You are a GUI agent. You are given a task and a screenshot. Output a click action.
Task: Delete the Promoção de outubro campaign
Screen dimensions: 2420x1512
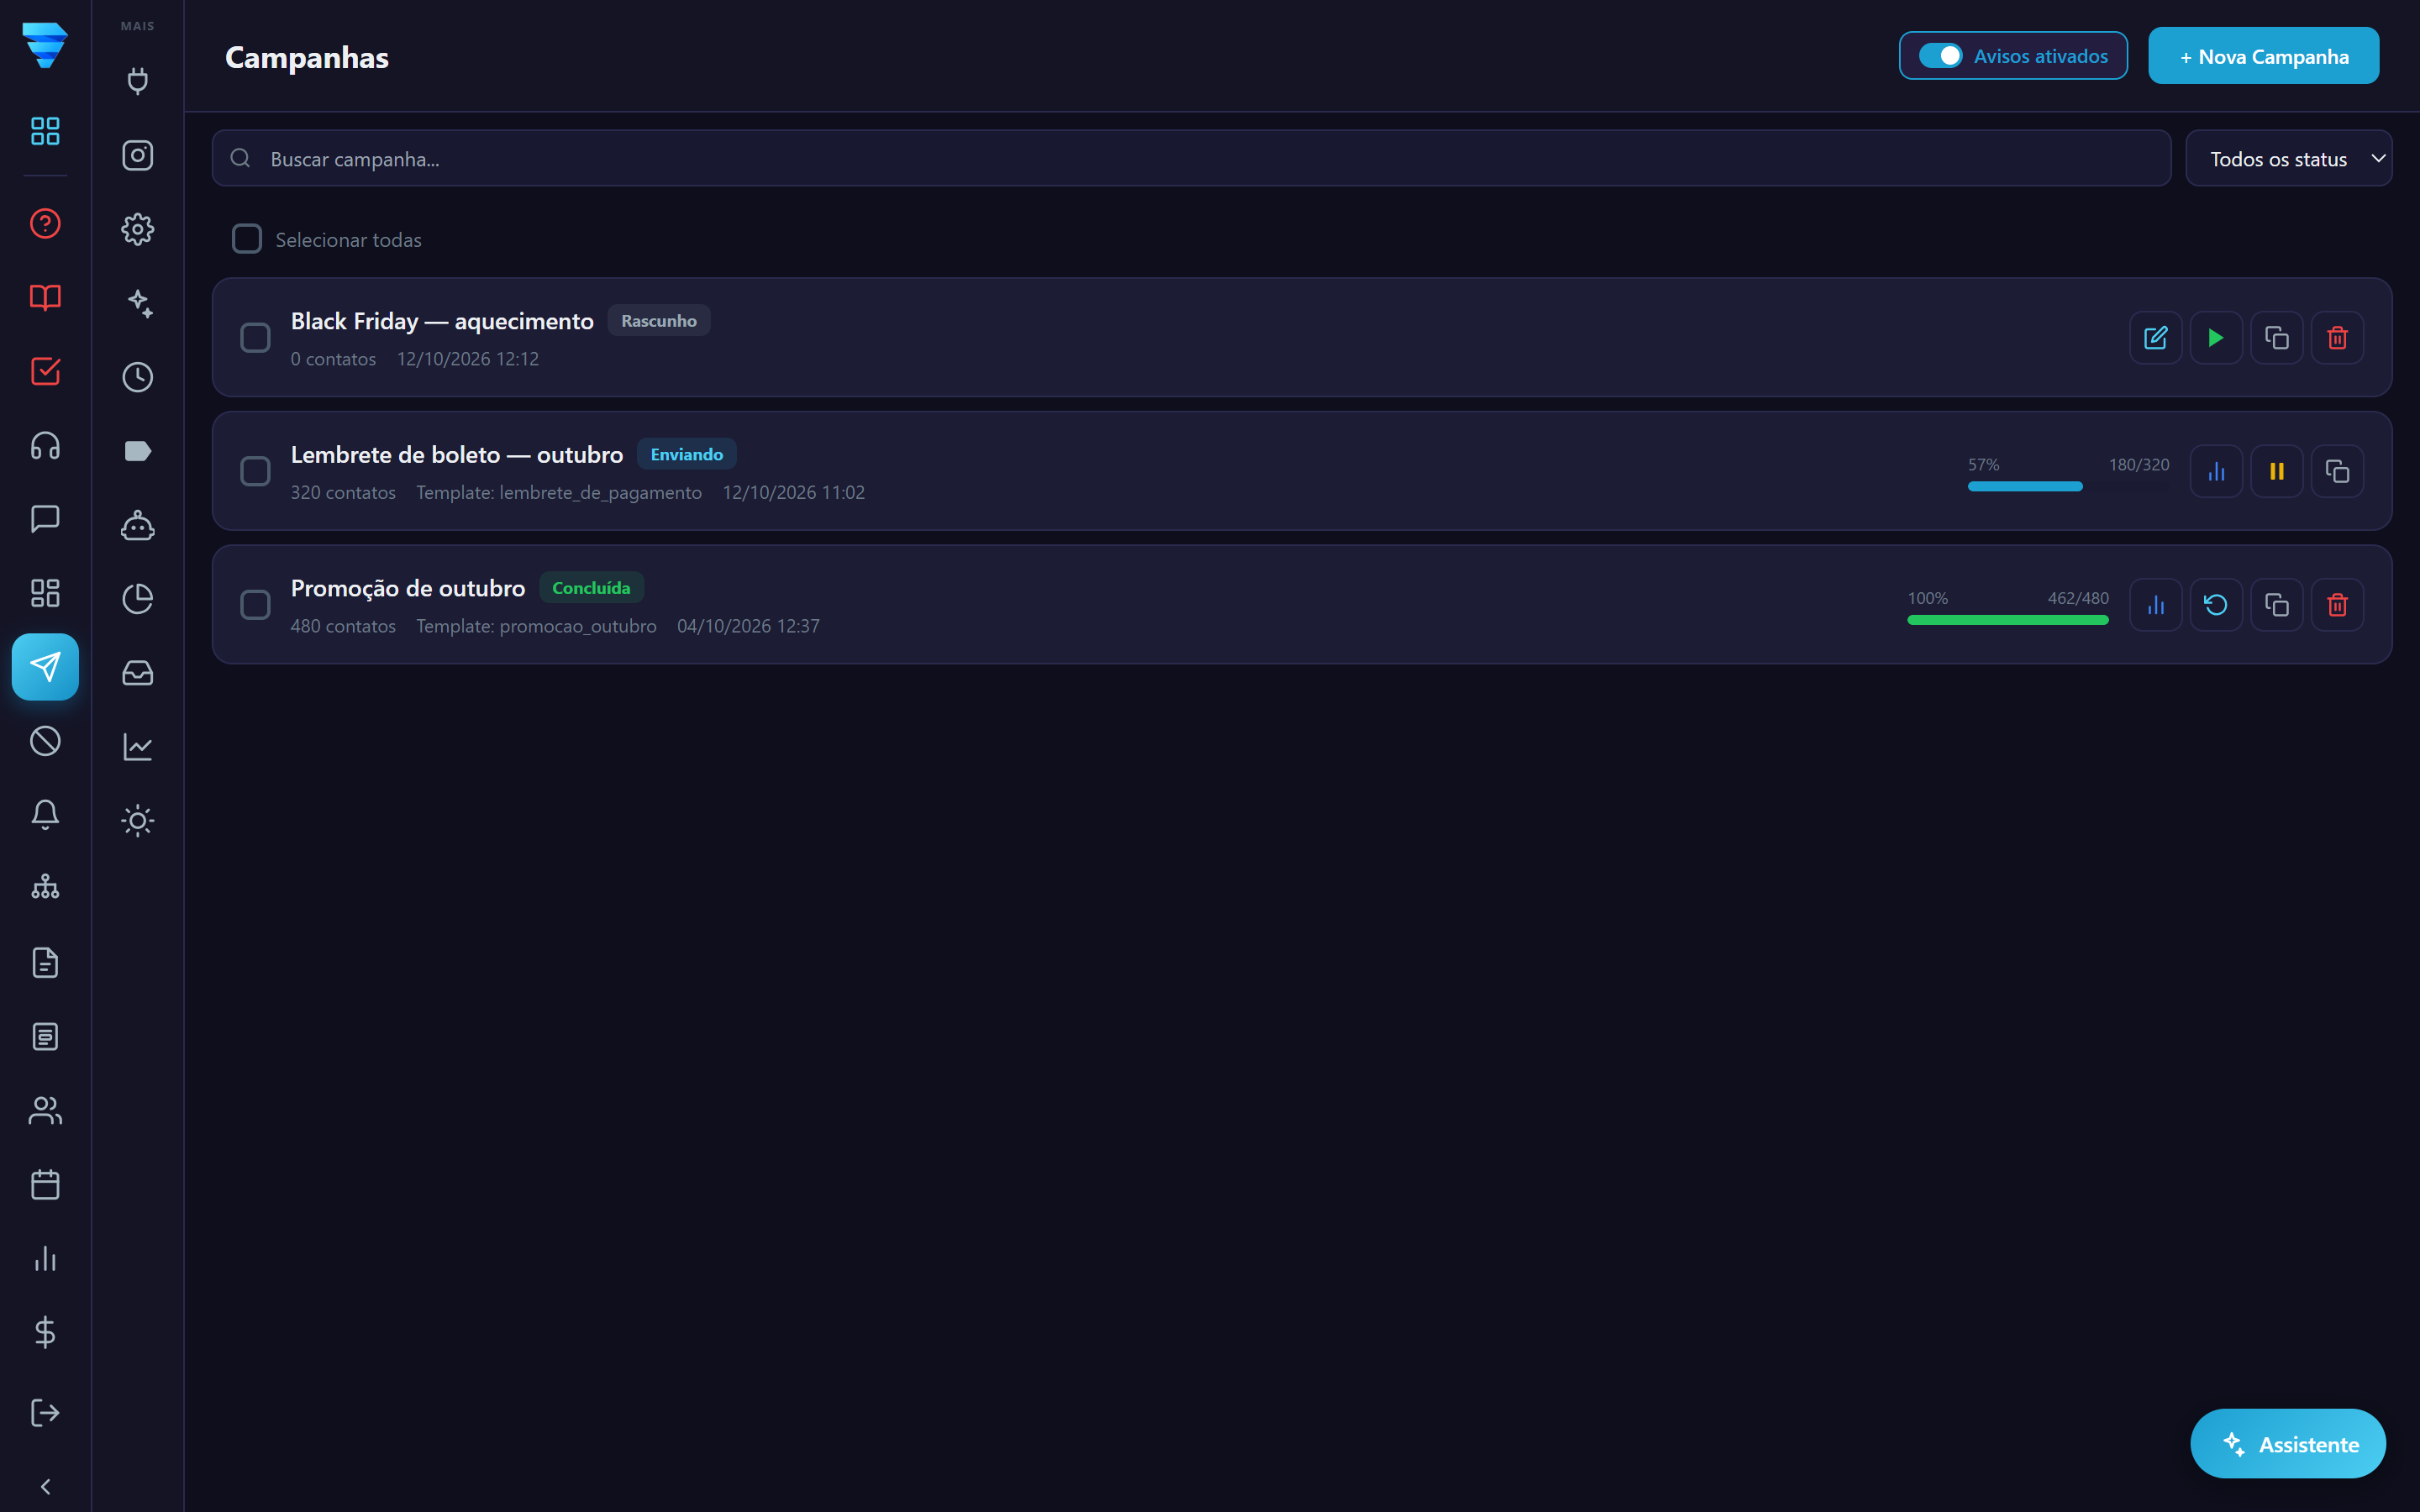(x=2337, y=605)
